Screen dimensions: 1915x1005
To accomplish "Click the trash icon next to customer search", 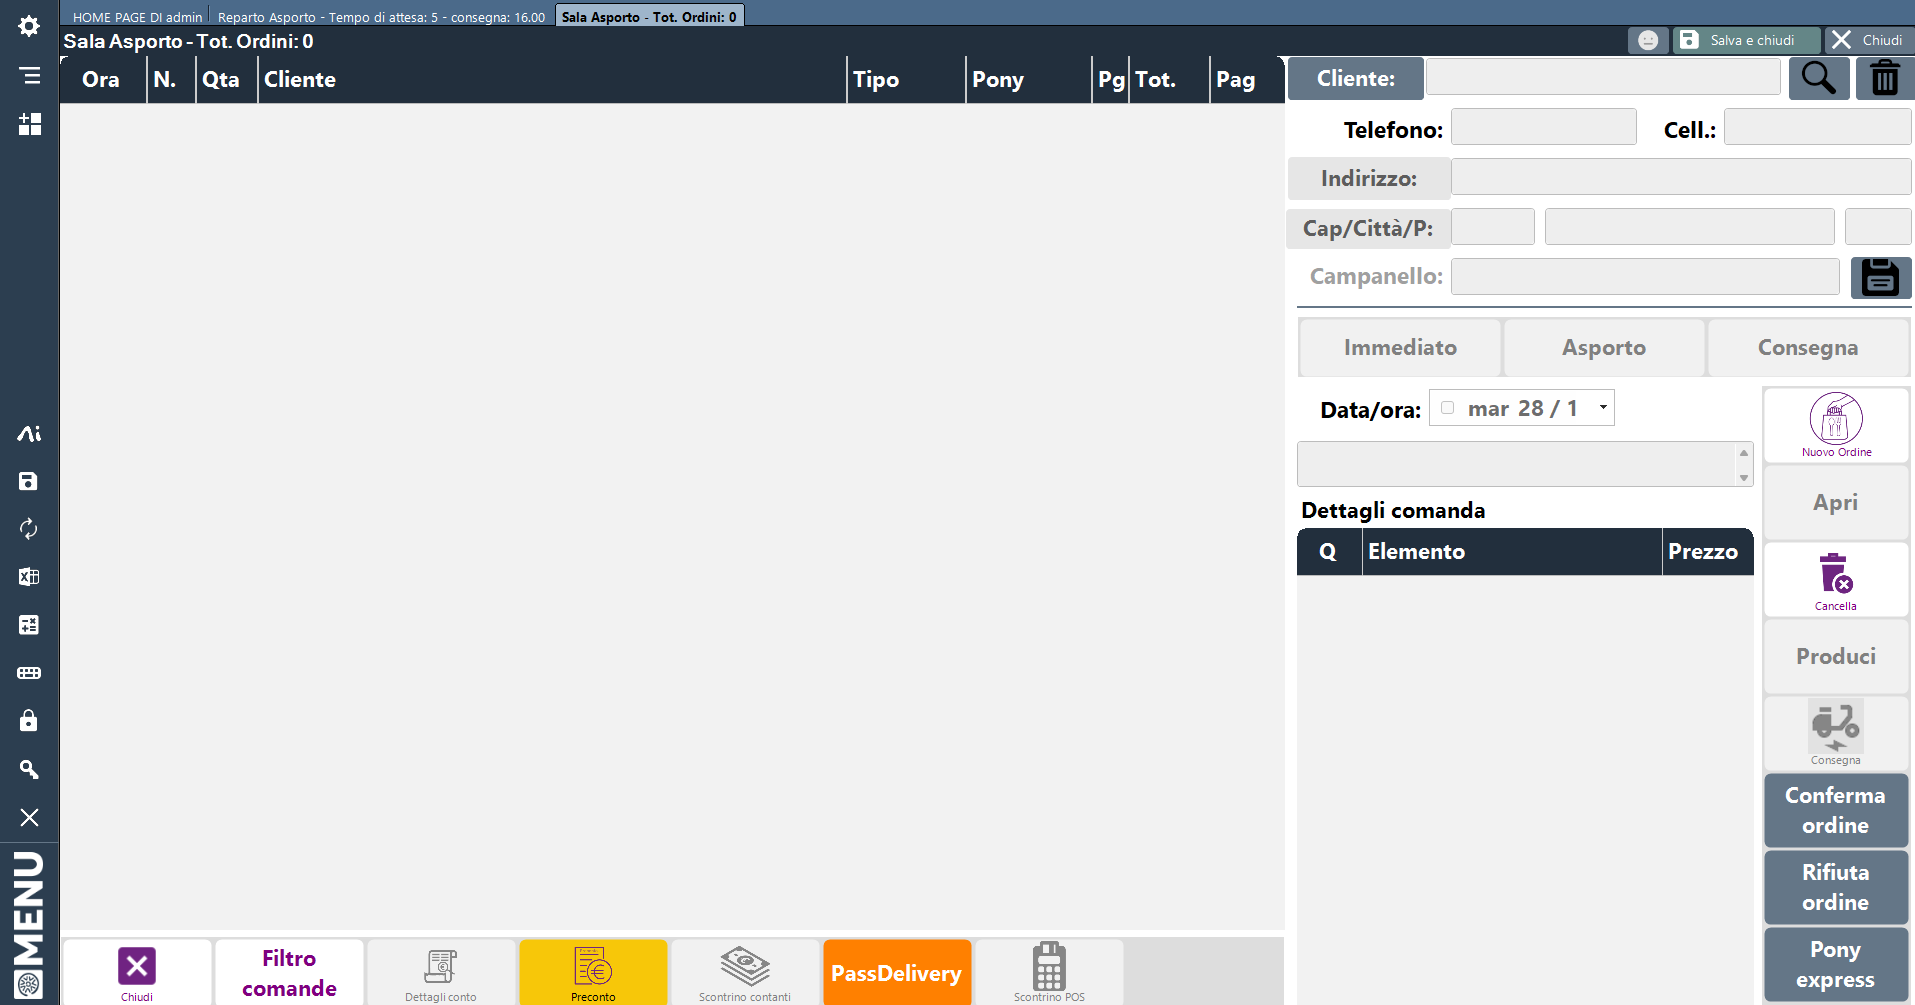I will (1884, 78).
